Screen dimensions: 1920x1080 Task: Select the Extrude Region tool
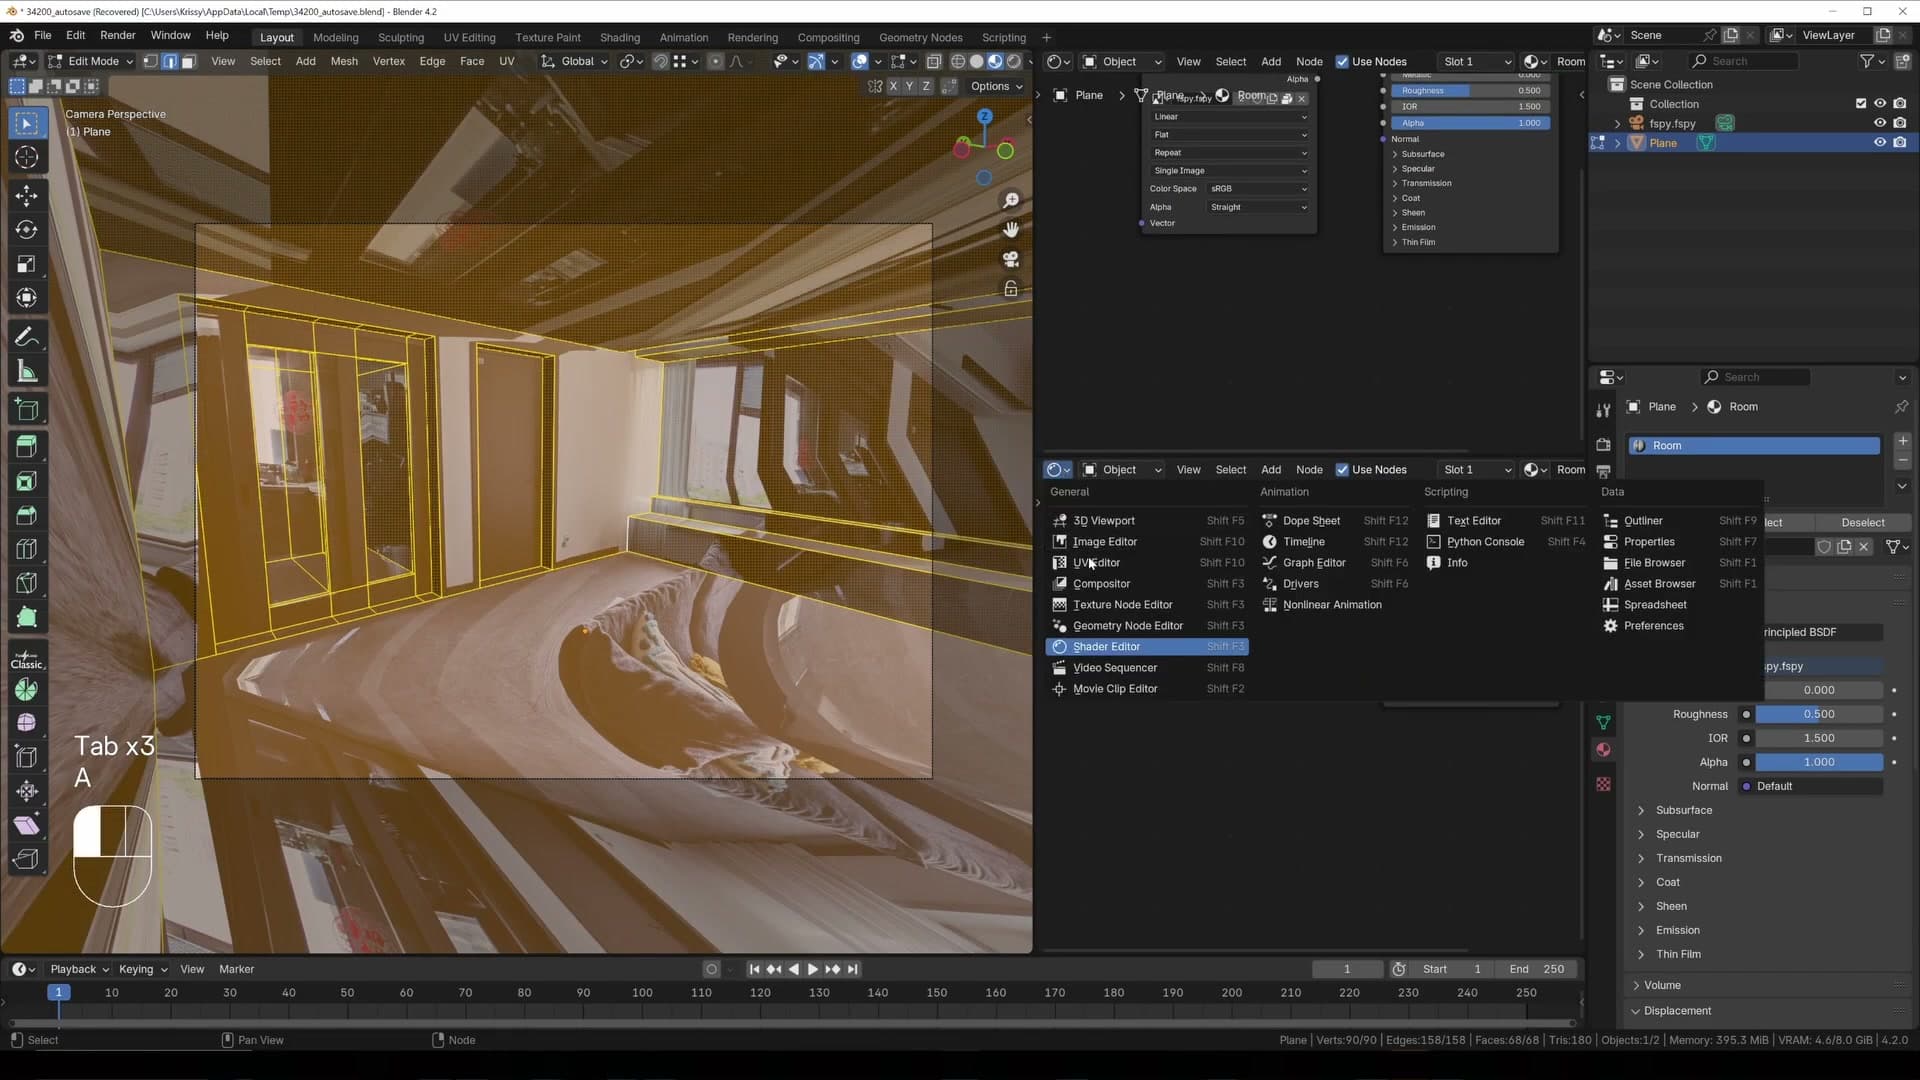[x=27, y=447]
